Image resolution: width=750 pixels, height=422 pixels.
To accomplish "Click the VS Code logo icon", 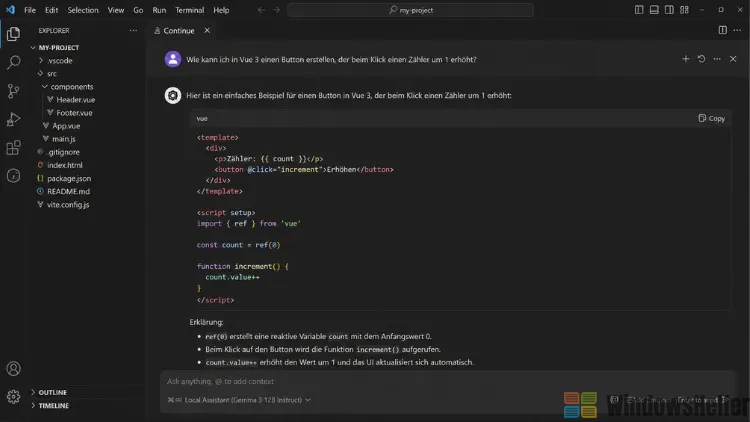I will coord(10,10).
